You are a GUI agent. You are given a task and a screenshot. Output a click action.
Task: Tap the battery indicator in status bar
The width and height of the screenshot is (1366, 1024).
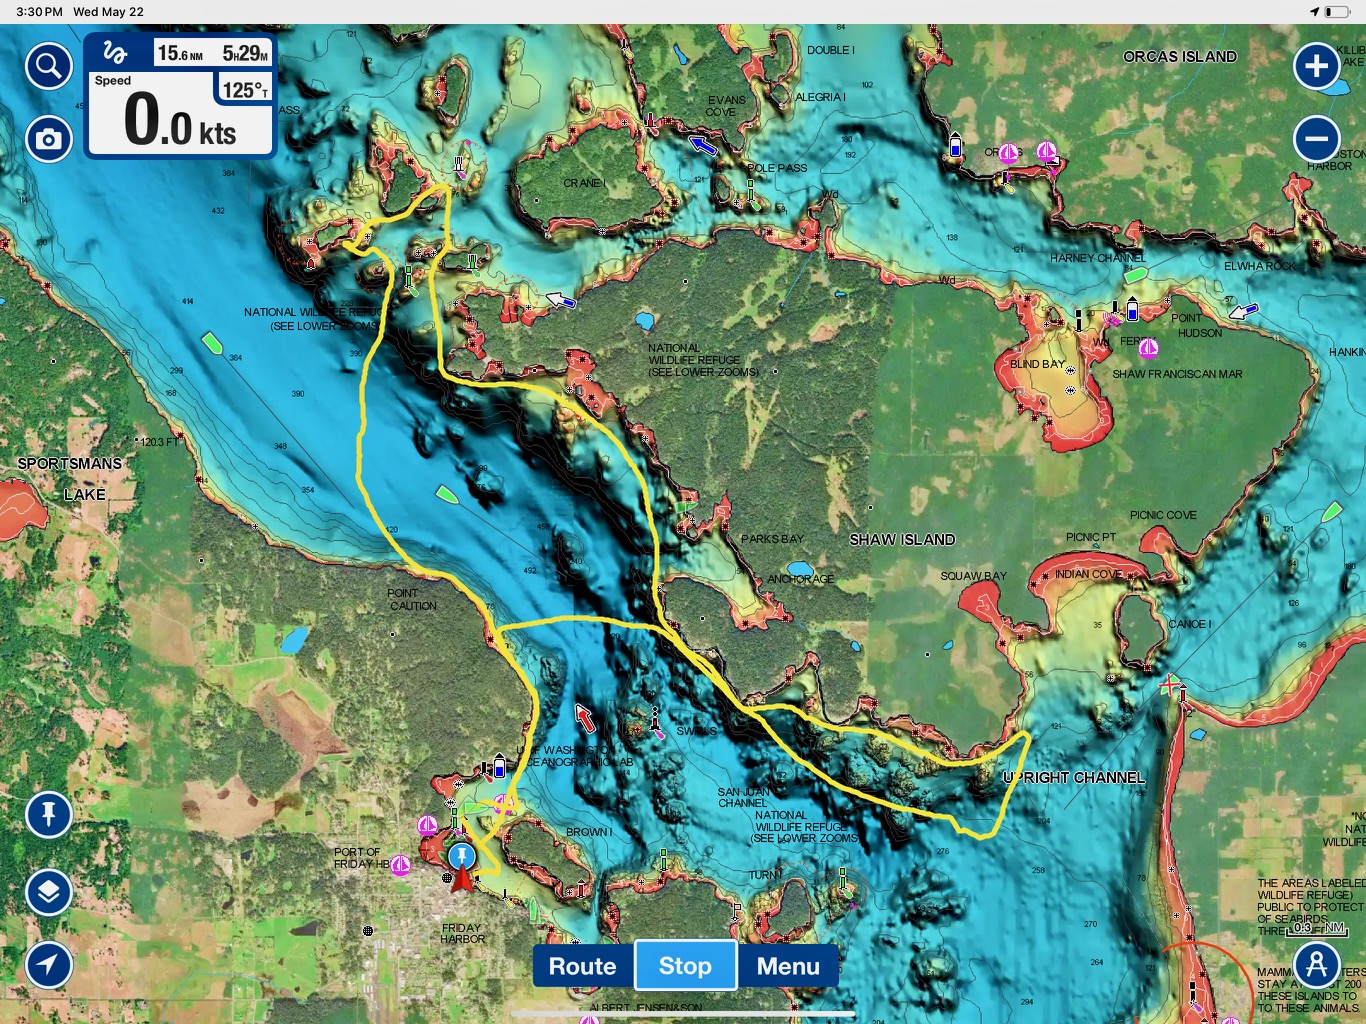pos(1337,12)
